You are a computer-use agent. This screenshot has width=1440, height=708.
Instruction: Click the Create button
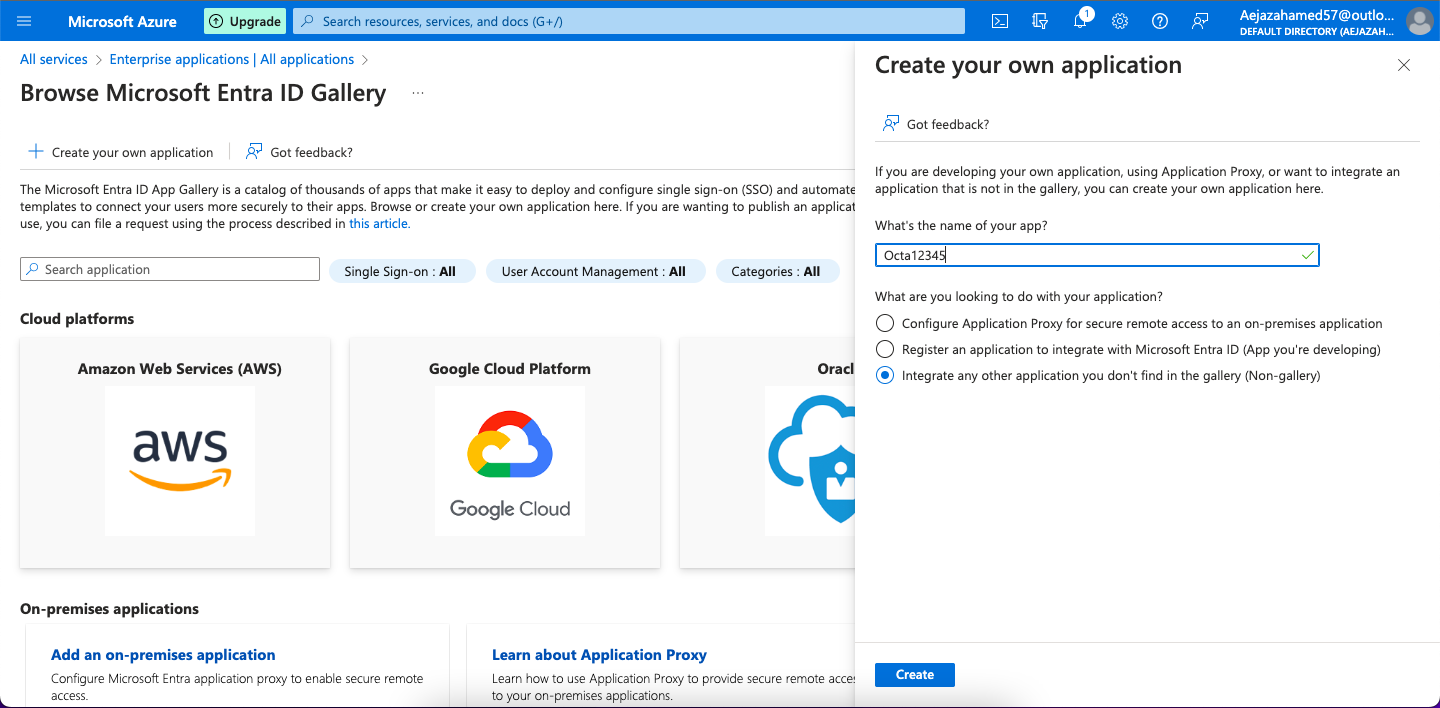pyautogui.click(x=915, y=675)
